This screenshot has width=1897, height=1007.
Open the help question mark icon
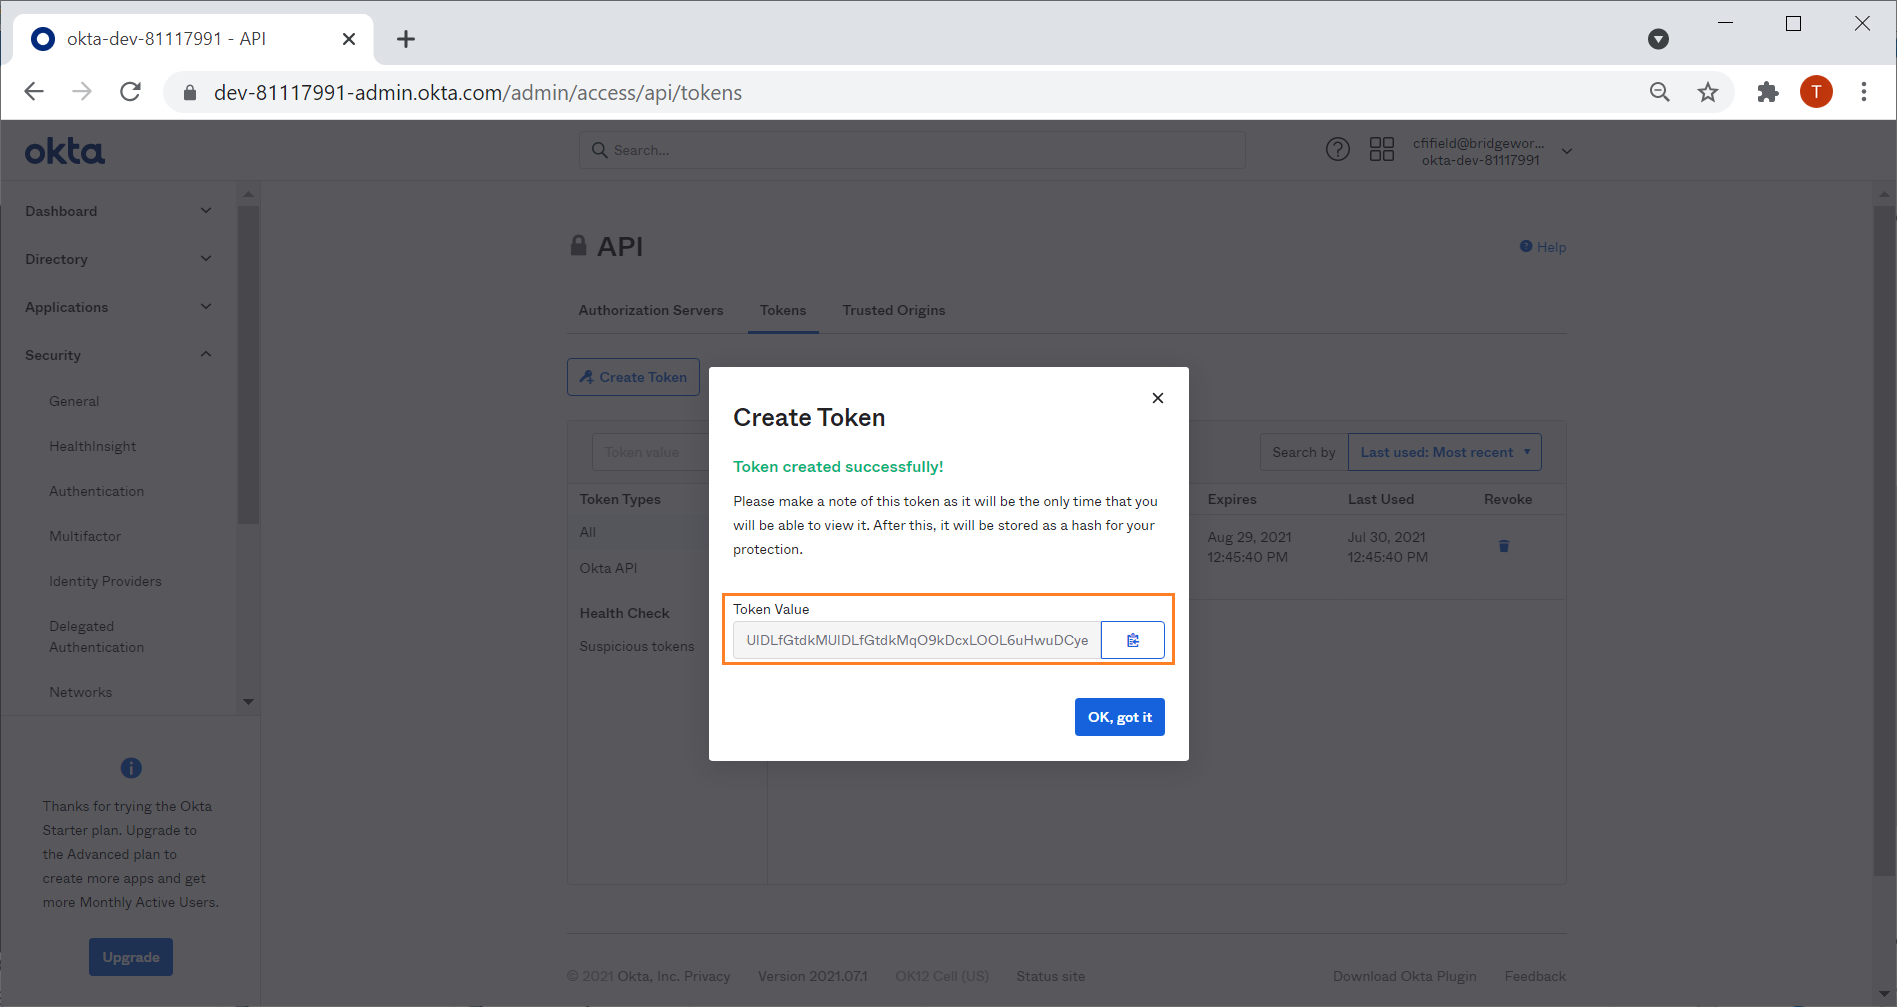[1338, 150]
